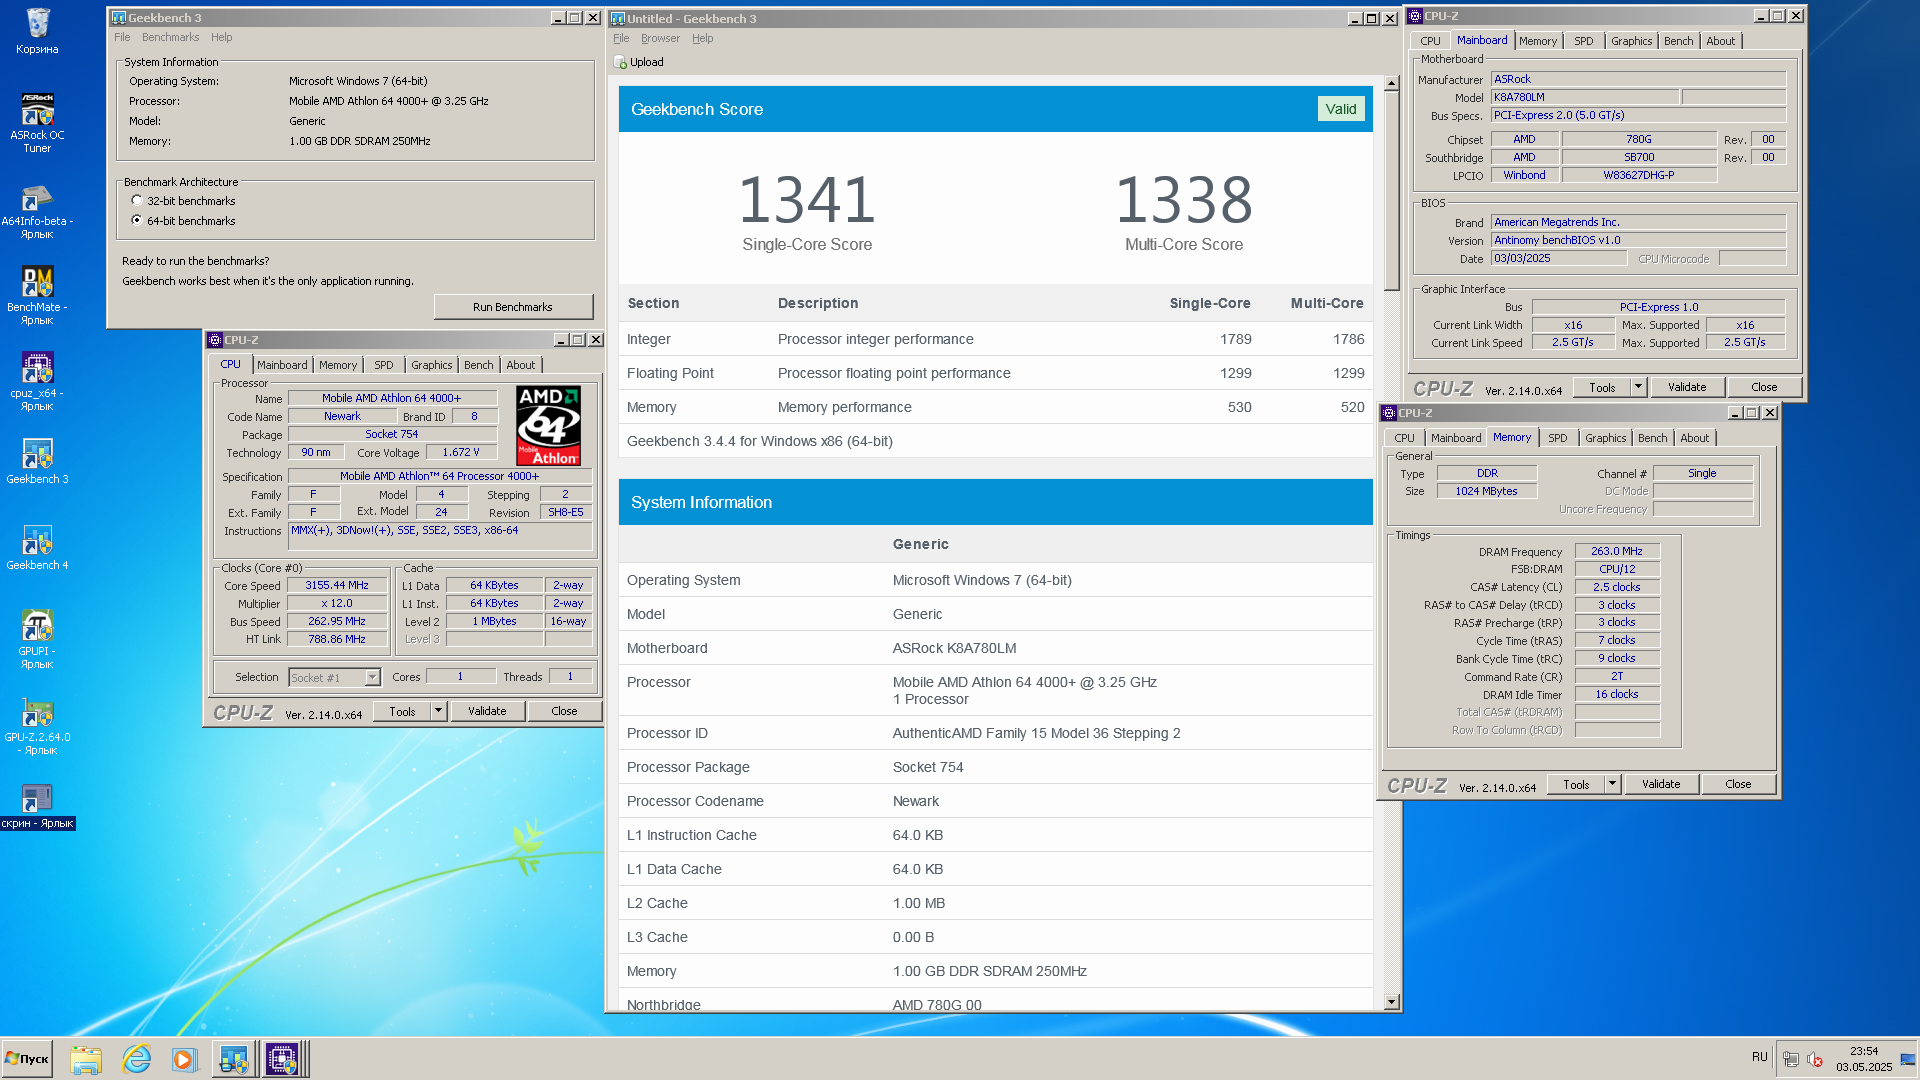This screenshot has height=1080, width=1920.
Task: Open About tab in CPU-Z CPU window
Action: click(520, 365)
